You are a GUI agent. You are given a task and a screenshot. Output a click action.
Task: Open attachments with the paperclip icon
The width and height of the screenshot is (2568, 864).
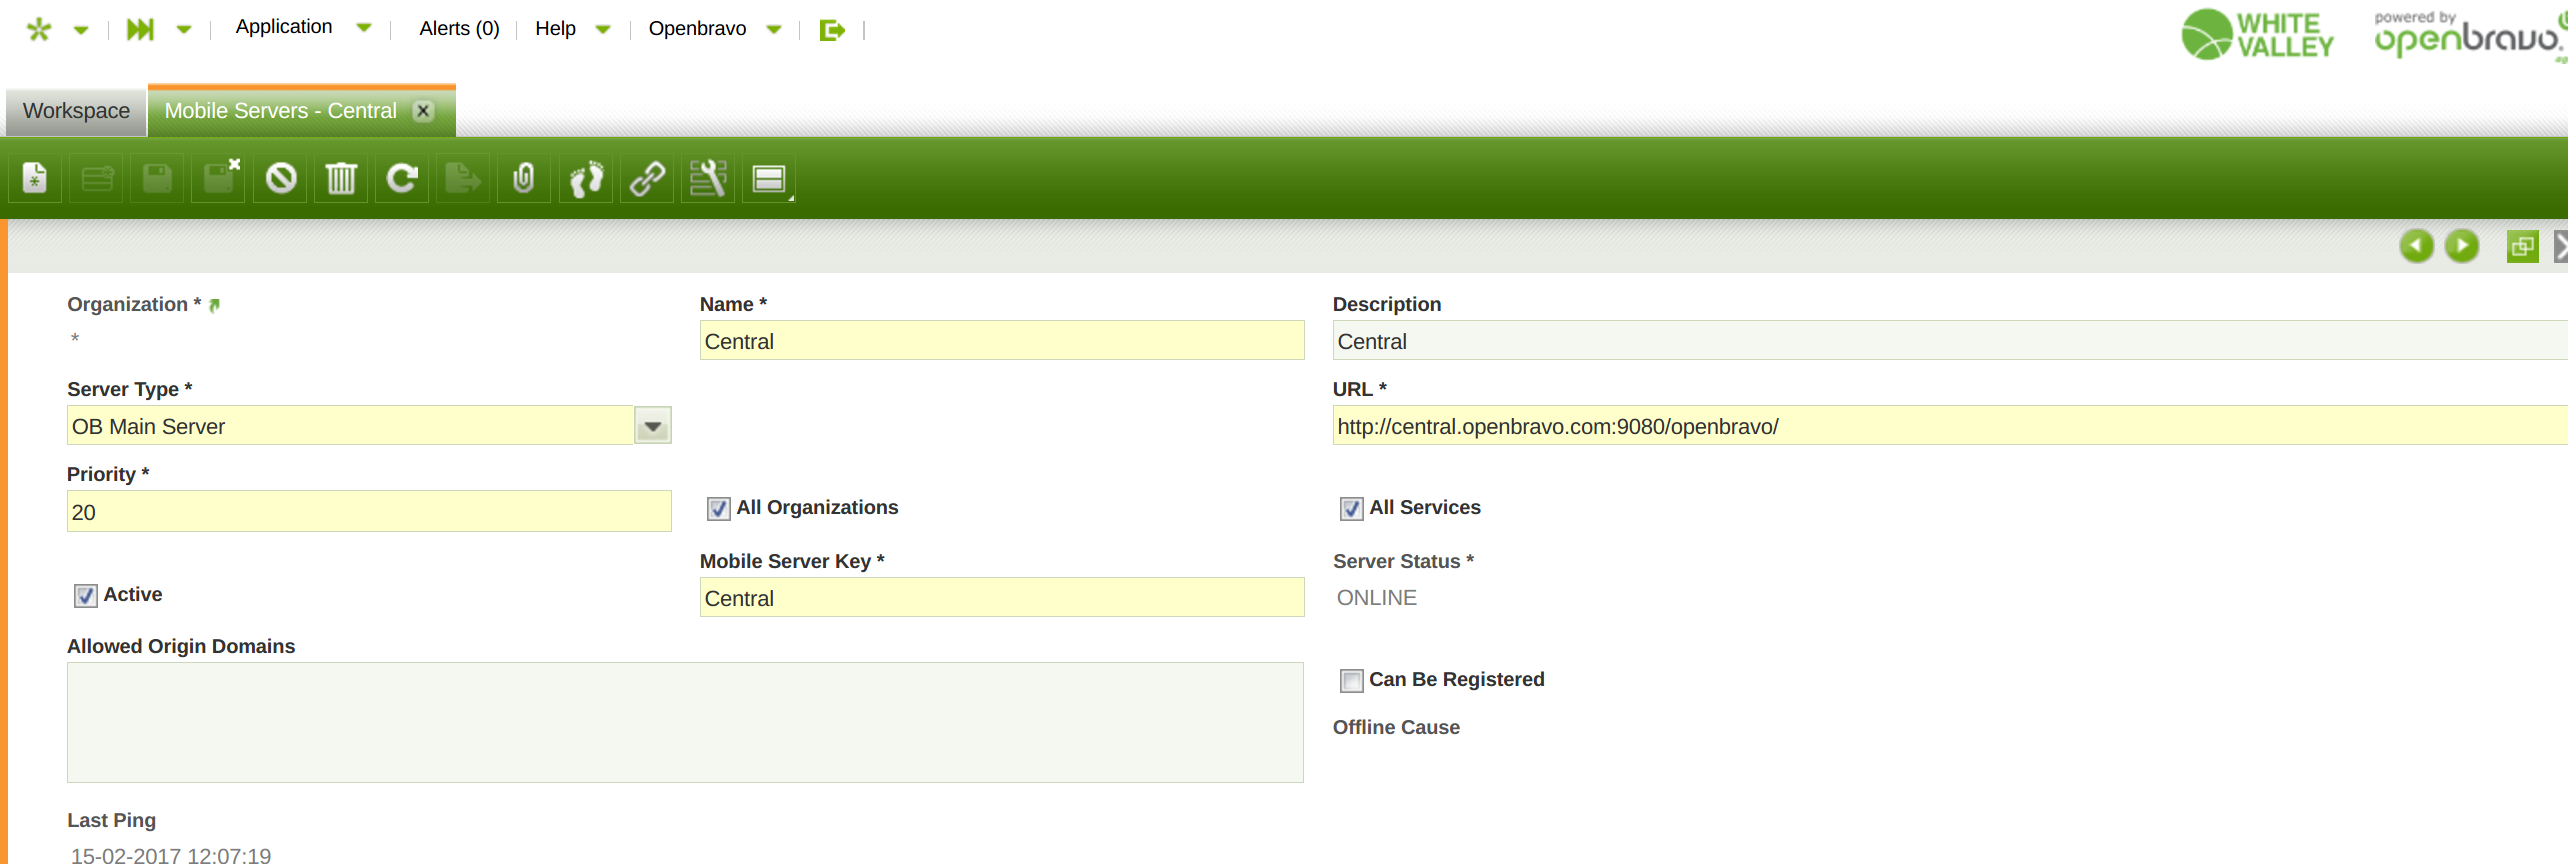(x=524, y=179)
